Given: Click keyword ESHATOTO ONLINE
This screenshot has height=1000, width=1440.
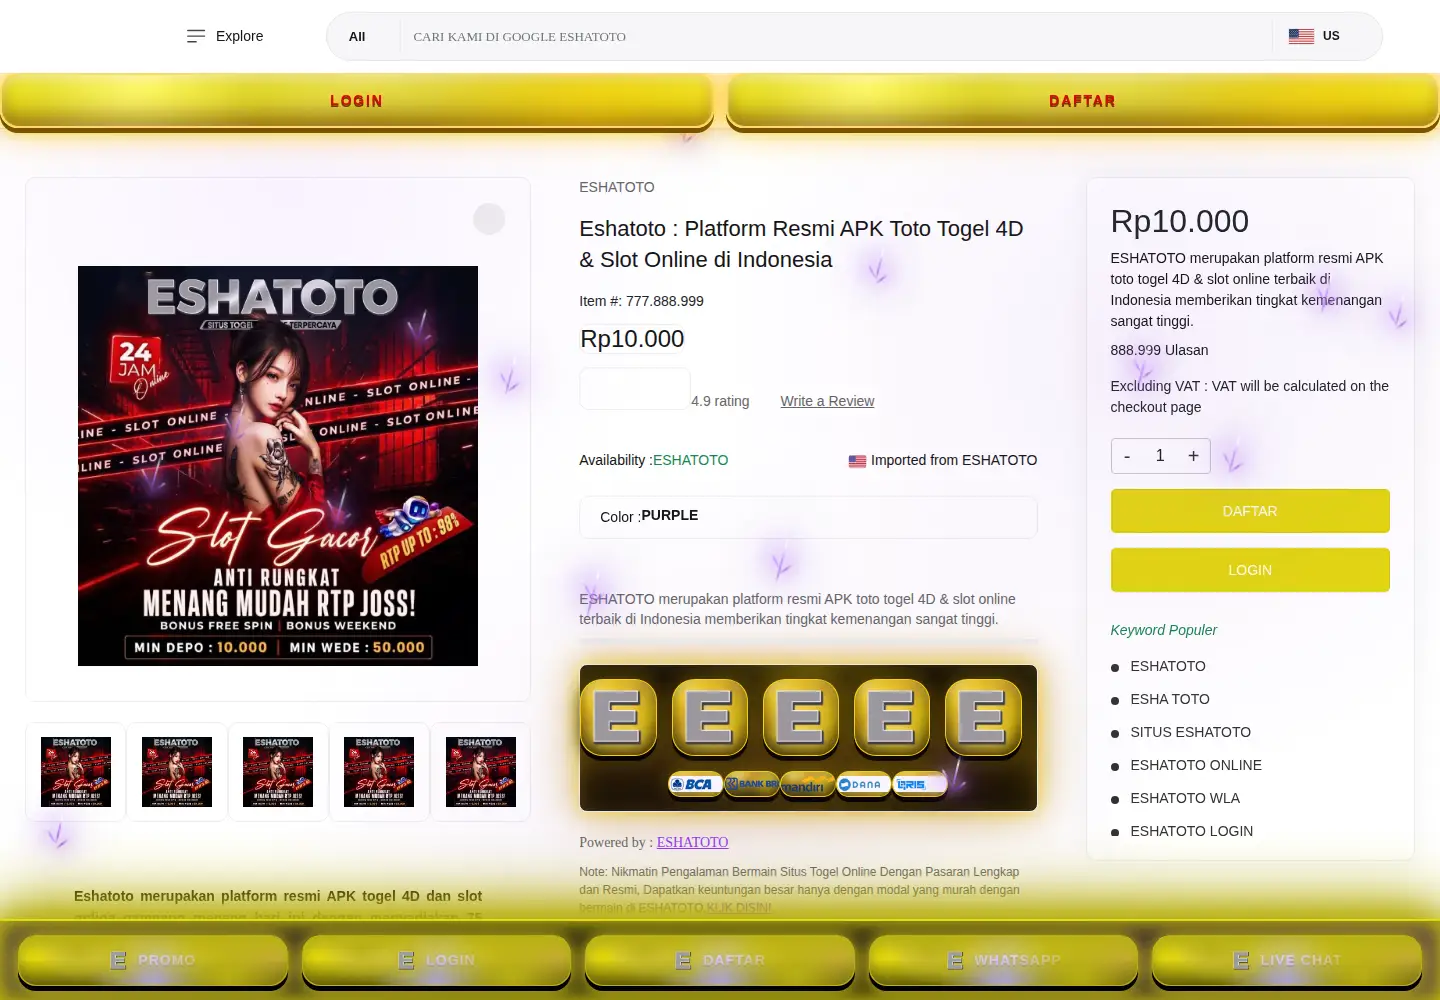Looking at the screenshot, I should [1196, 765].
